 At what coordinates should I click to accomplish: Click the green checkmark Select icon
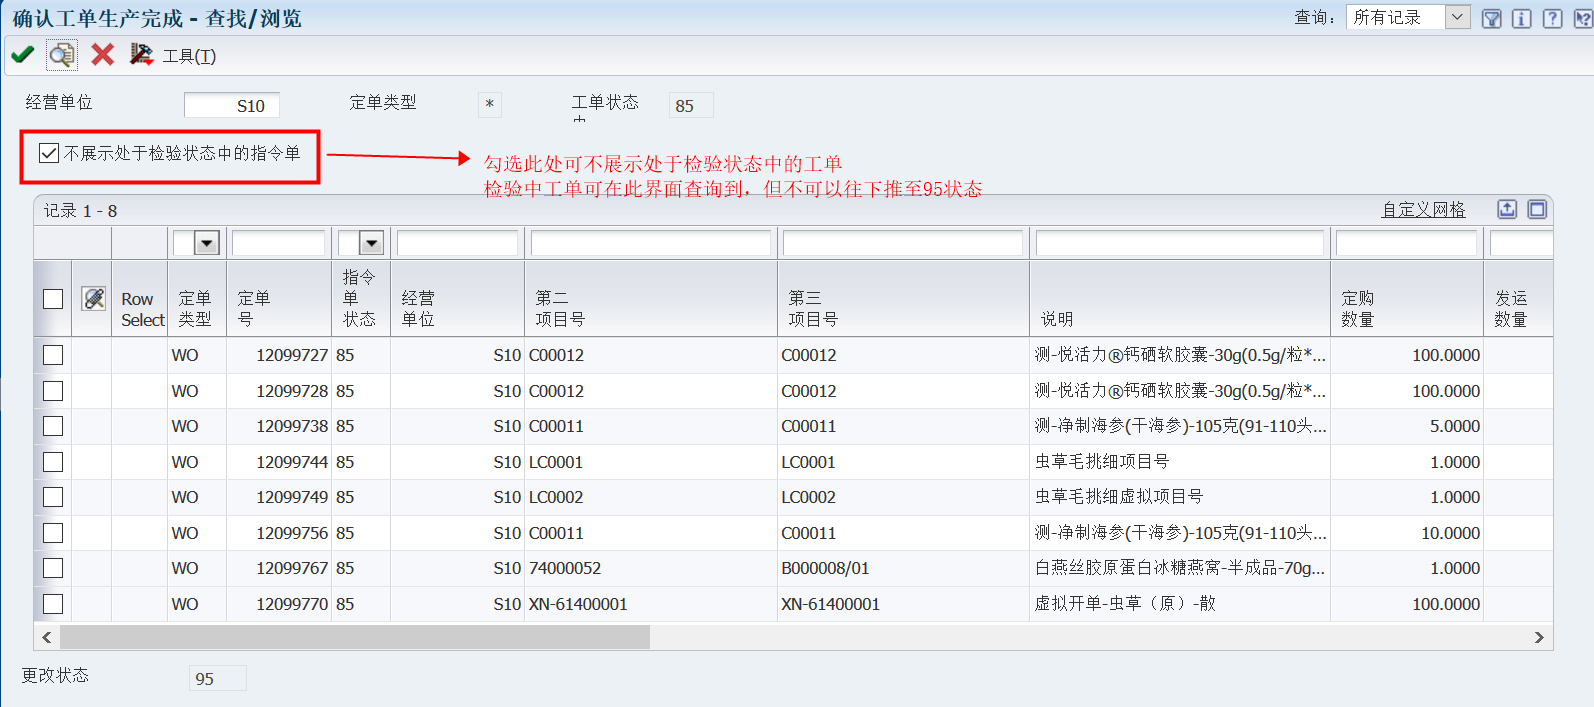click(x=22, y=55)
